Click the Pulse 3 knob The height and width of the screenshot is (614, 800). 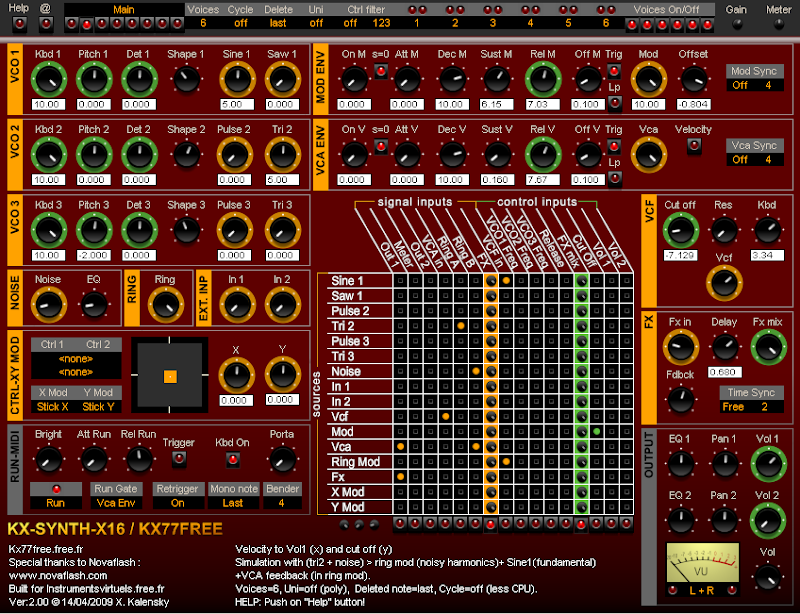[237, 231]
